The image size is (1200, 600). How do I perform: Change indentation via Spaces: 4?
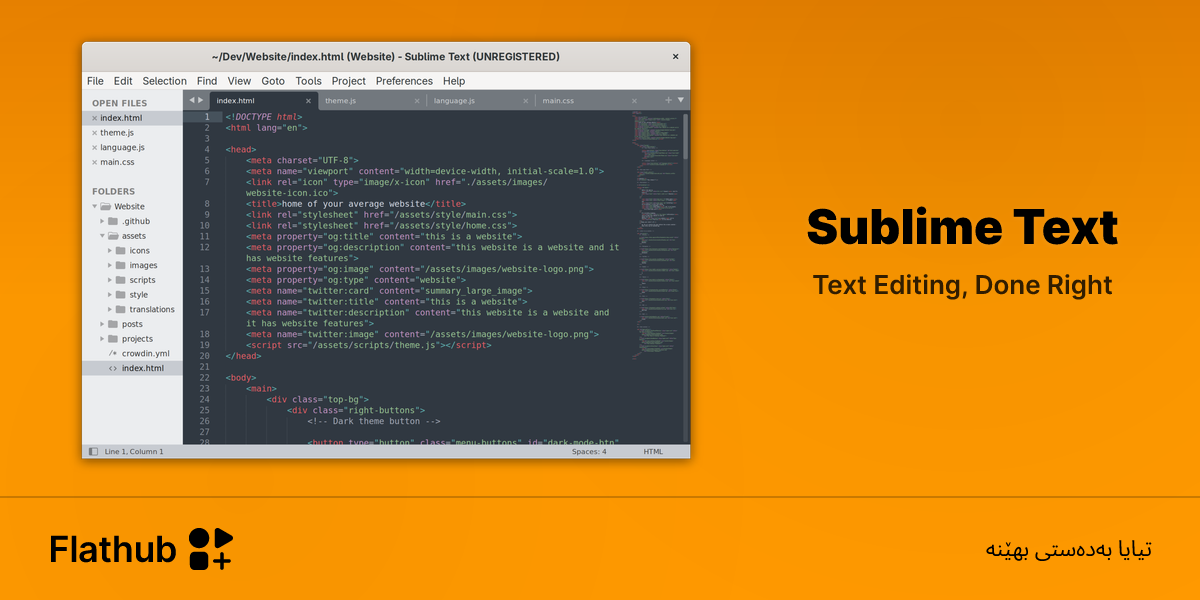point(589,452)
